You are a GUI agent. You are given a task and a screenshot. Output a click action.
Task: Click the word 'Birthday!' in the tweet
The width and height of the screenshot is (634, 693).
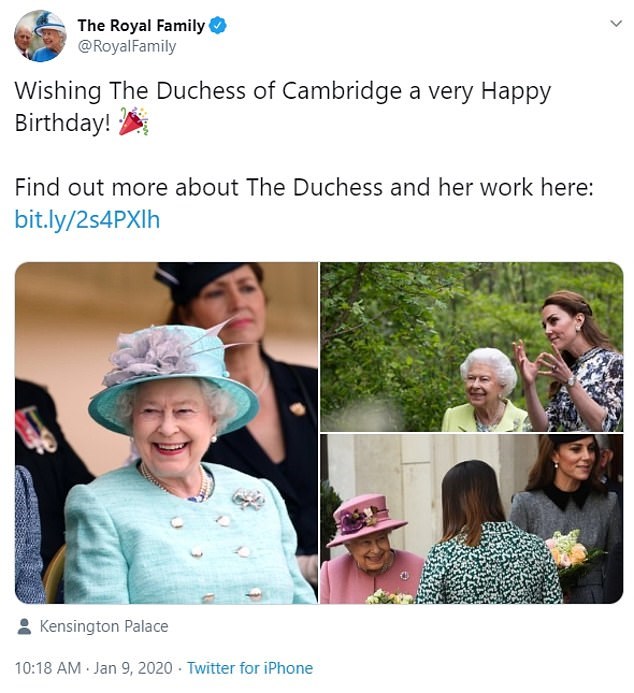pyautogui.click(x=62, y=123)
